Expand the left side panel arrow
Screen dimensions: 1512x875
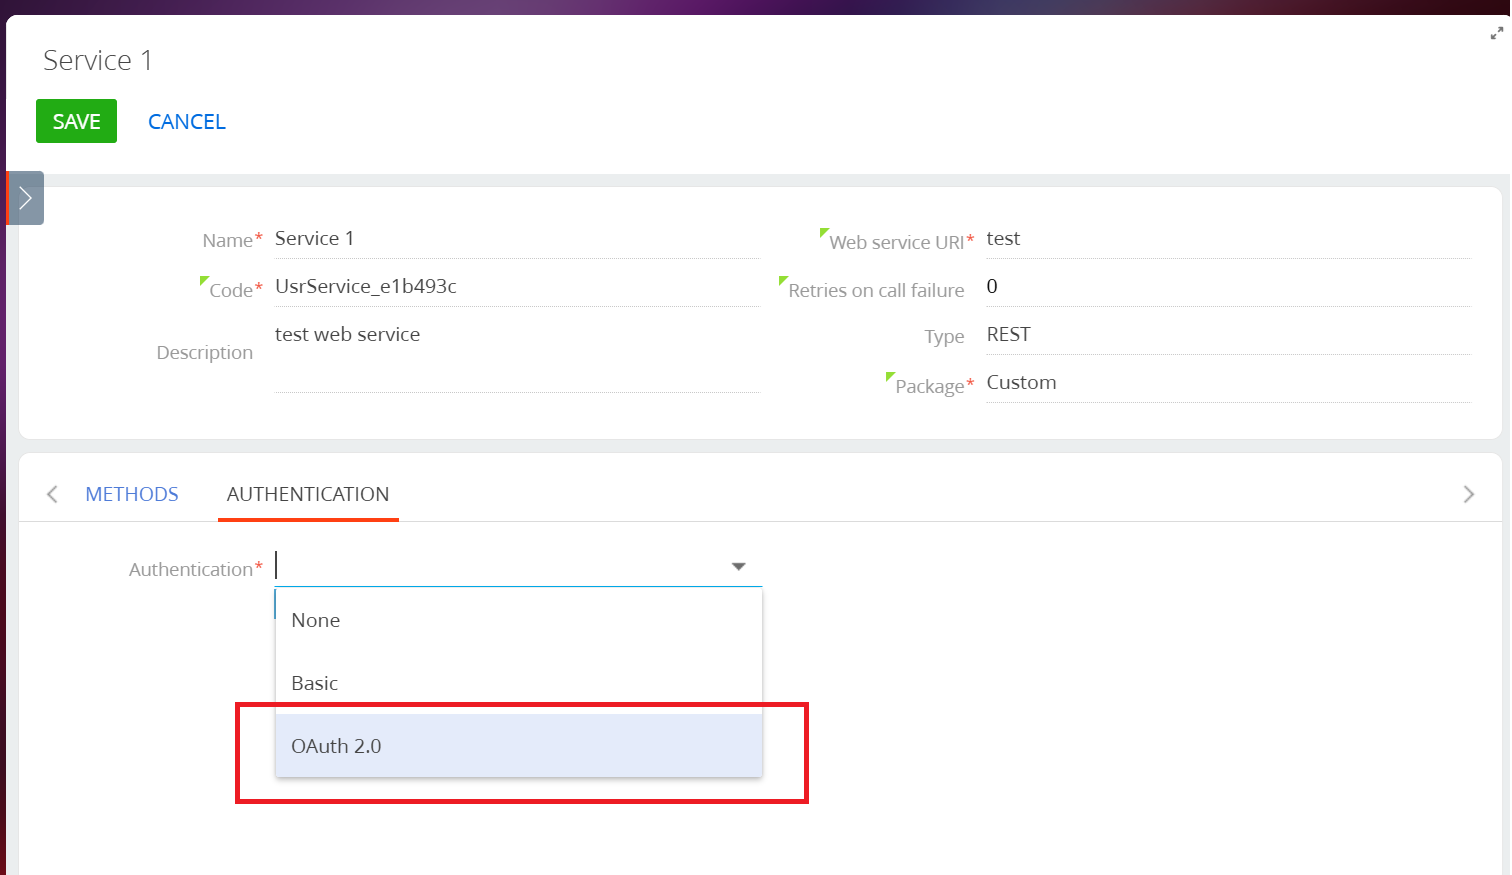[x=25, y=198]
